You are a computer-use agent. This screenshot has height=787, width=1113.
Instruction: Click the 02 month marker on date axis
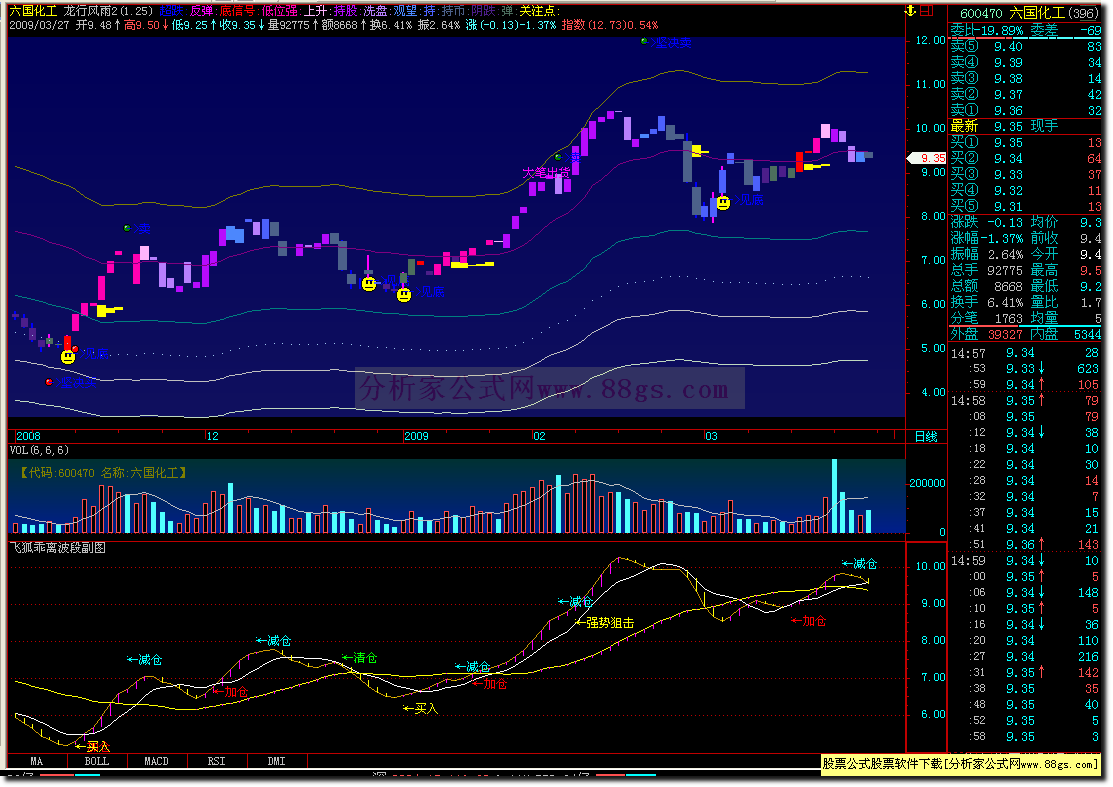tap(539, 436)
